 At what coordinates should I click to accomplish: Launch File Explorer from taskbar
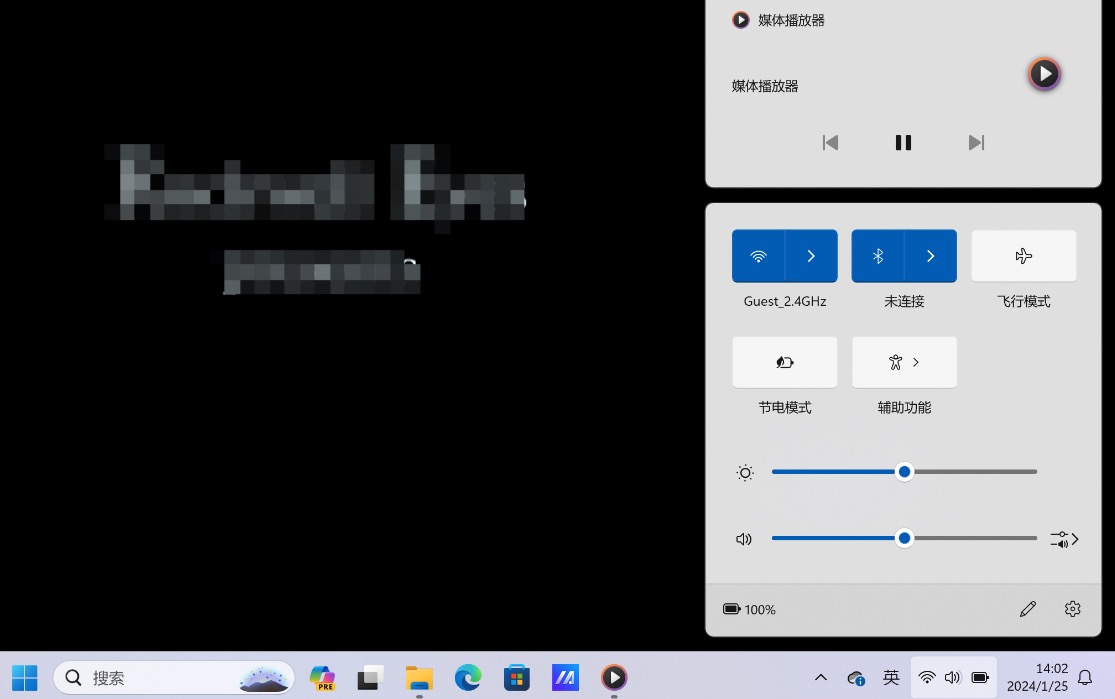click(419, 677)
